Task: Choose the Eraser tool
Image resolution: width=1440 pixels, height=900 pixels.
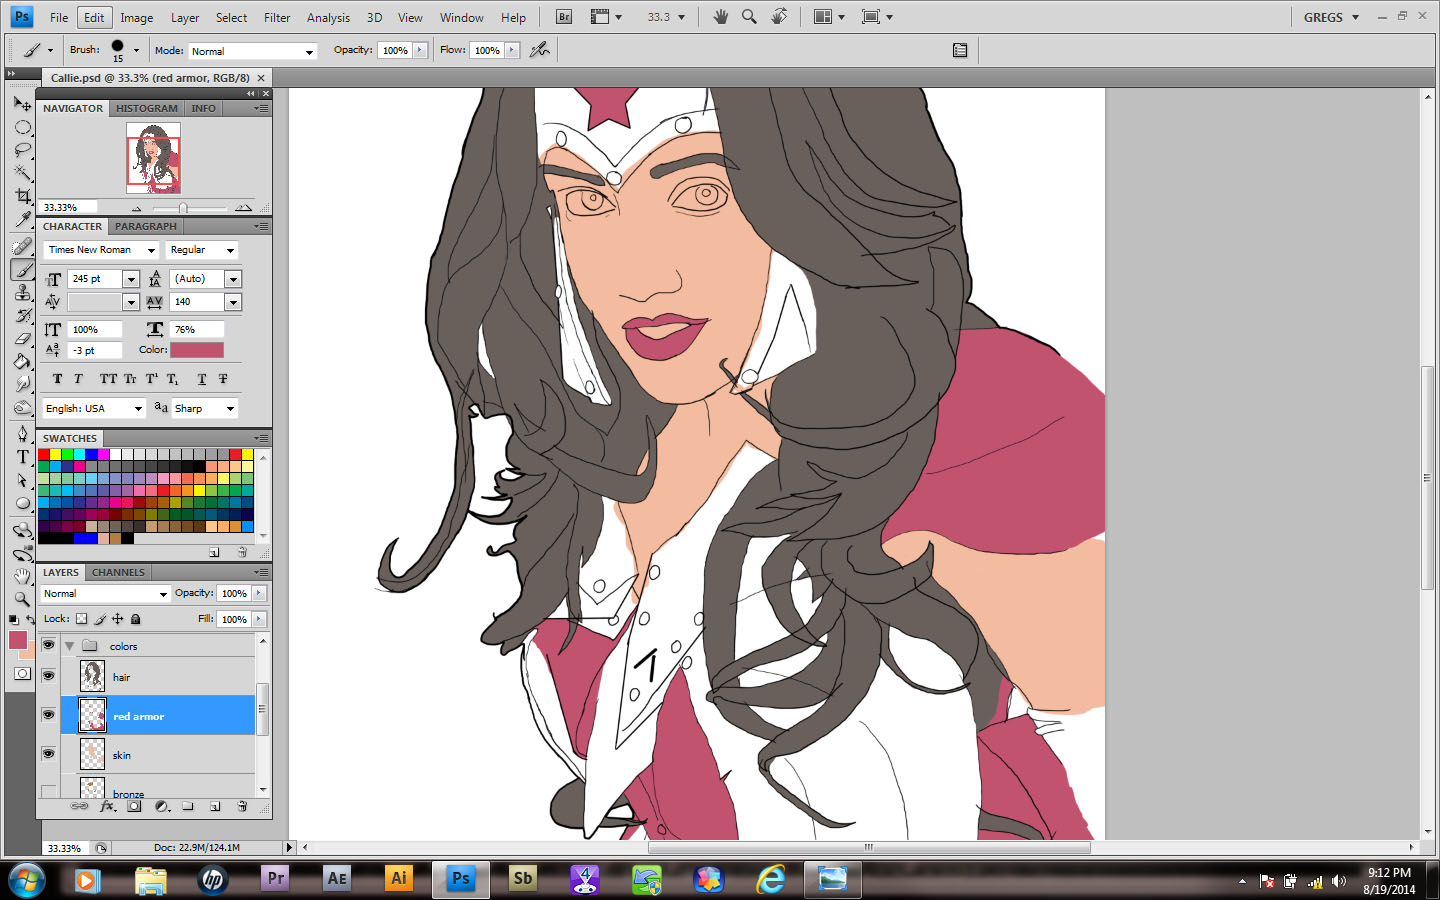Action: (x=23, y=339)
